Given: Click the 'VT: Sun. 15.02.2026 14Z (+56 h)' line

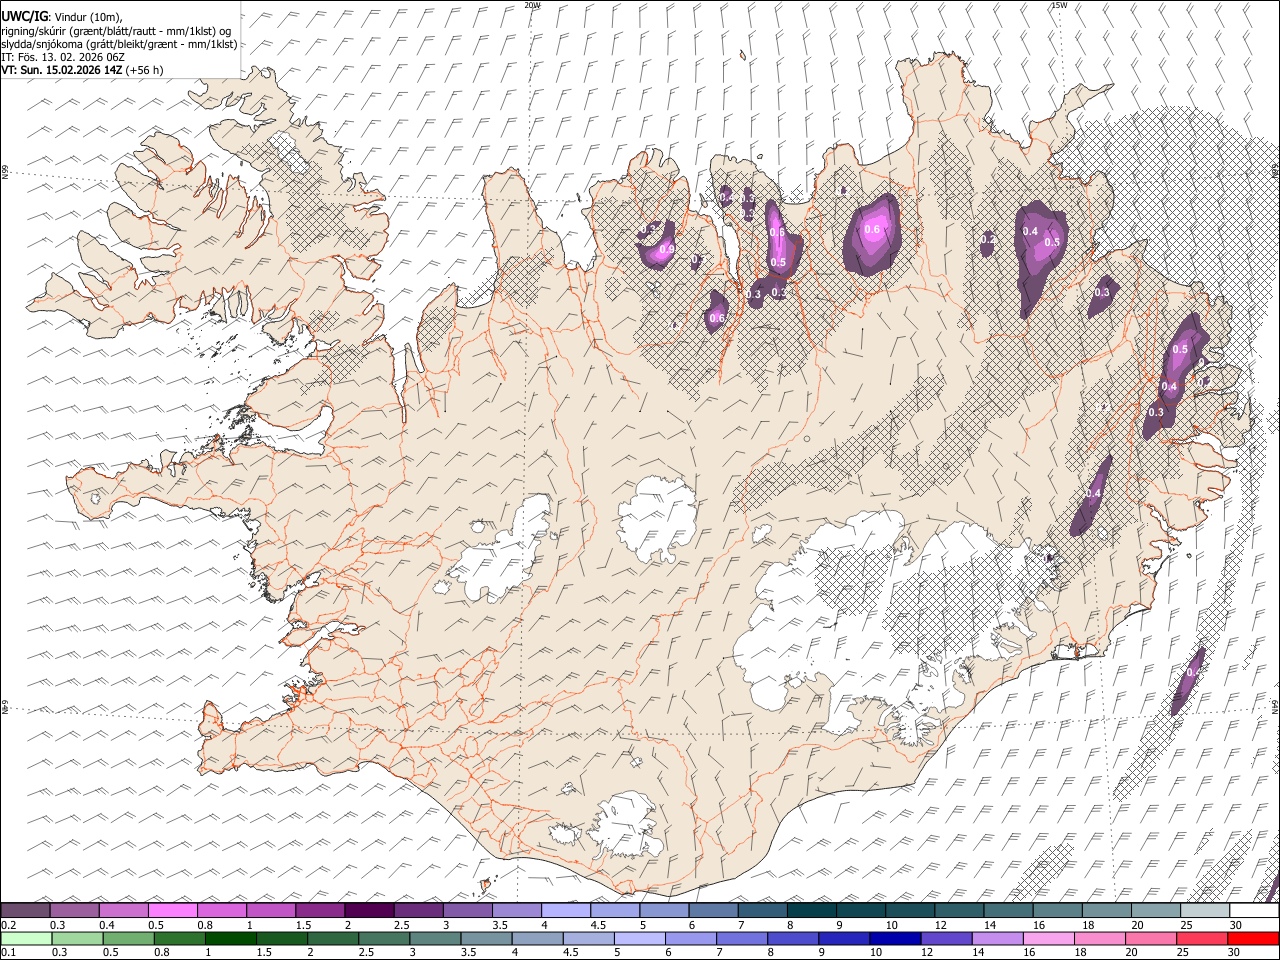Looking at the screenshot, I should [82, 70].
